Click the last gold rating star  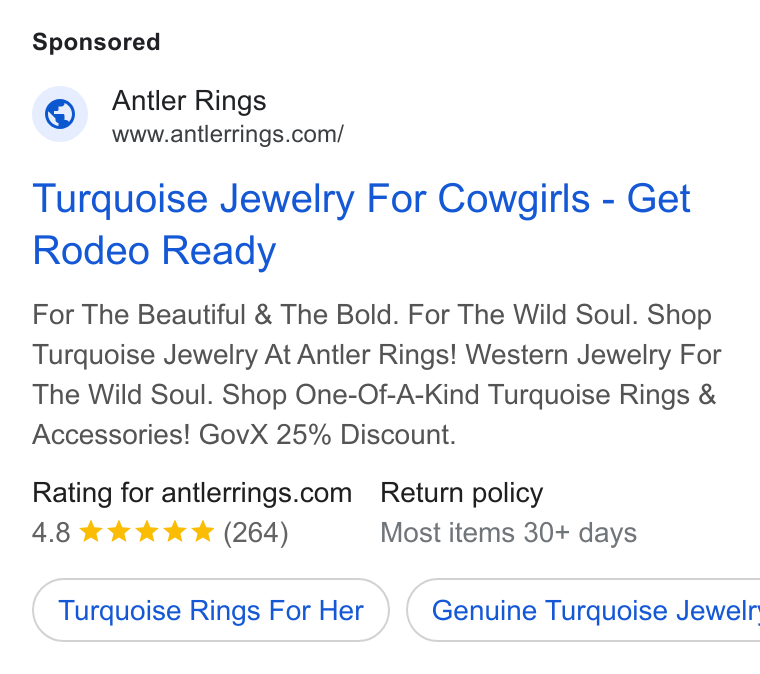click(x=203, y=531)
